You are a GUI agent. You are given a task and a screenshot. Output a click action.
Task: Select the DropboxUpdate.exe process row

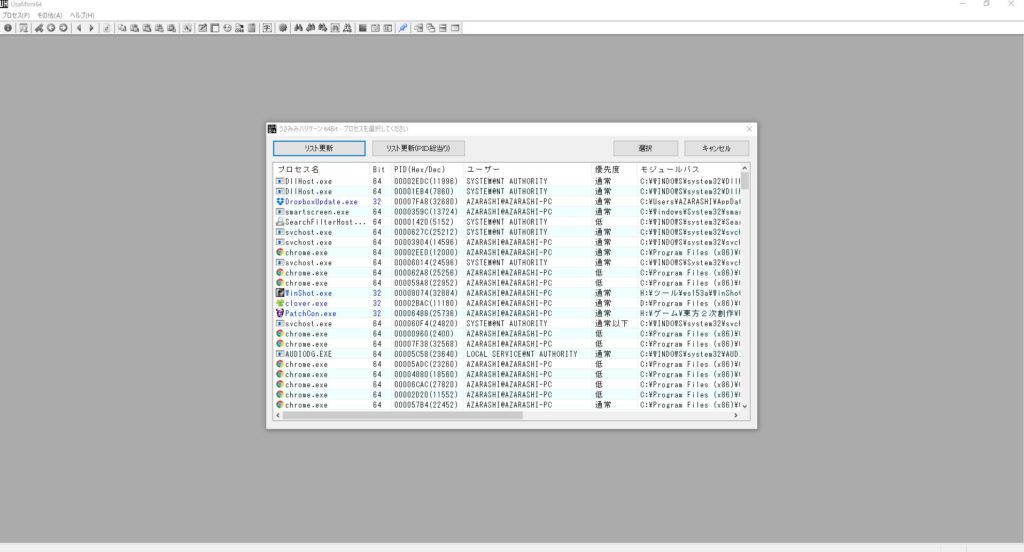[507, 202]
